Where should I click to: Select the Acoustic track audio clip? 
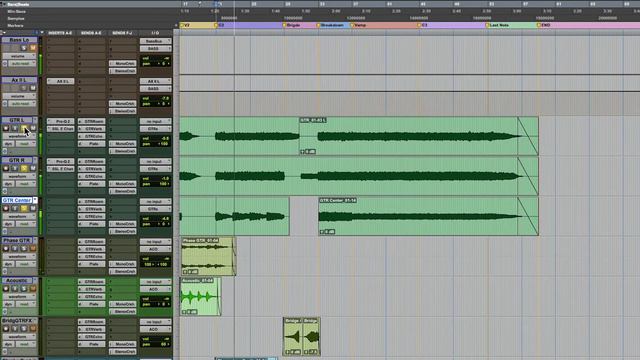[200, 296]
